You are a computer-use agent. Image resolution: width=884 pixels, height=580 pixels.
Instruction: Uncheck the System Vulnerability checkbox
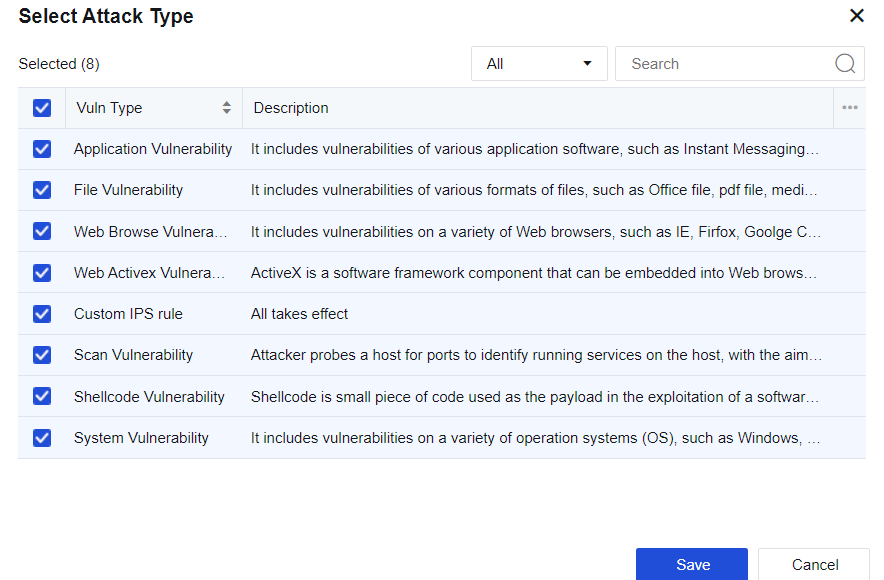[42, 437]
